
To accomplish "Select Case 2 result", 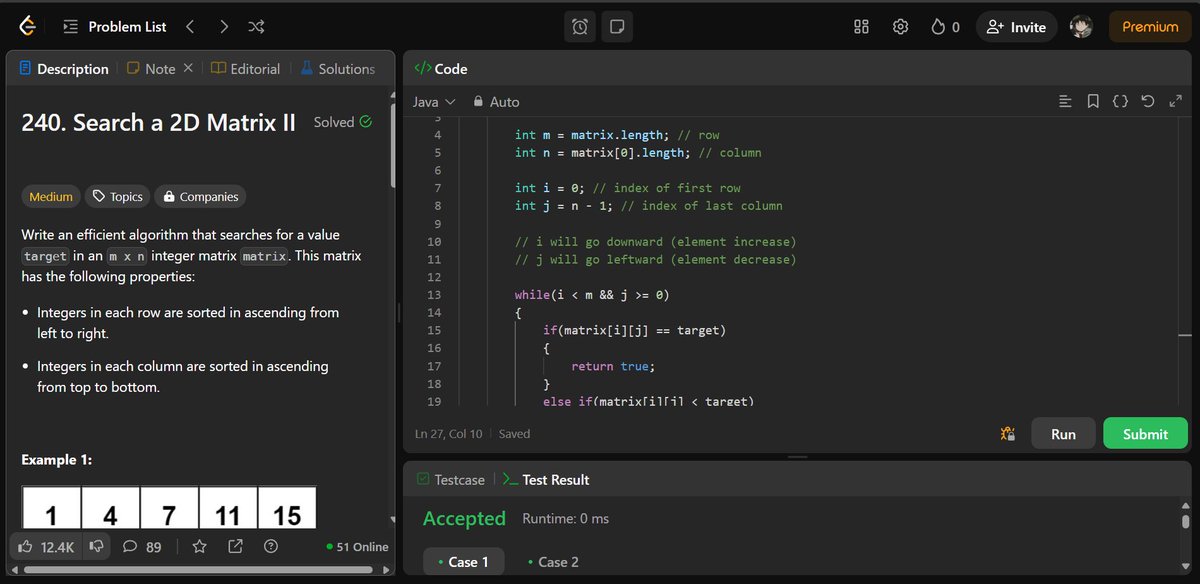I will [552, 562].
